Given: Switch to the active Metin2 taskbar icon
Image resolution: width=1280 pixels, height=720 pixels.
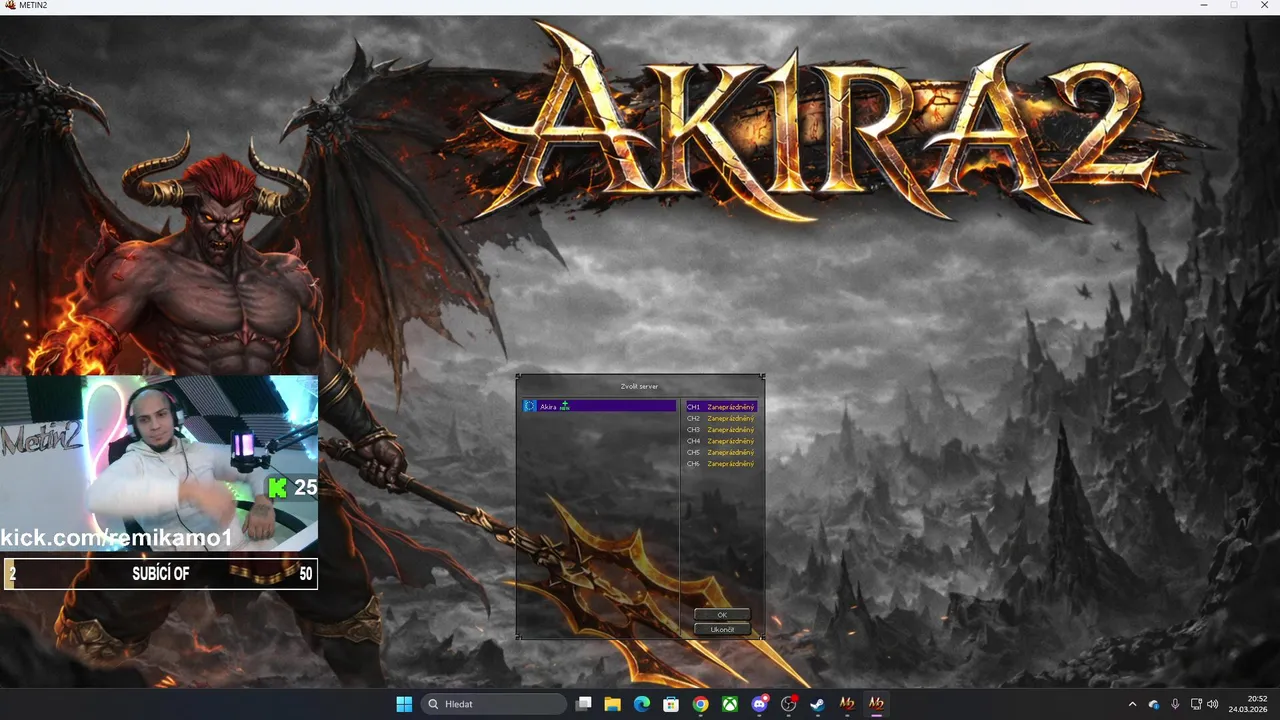Looking at the screenshot, I should 876,704.
